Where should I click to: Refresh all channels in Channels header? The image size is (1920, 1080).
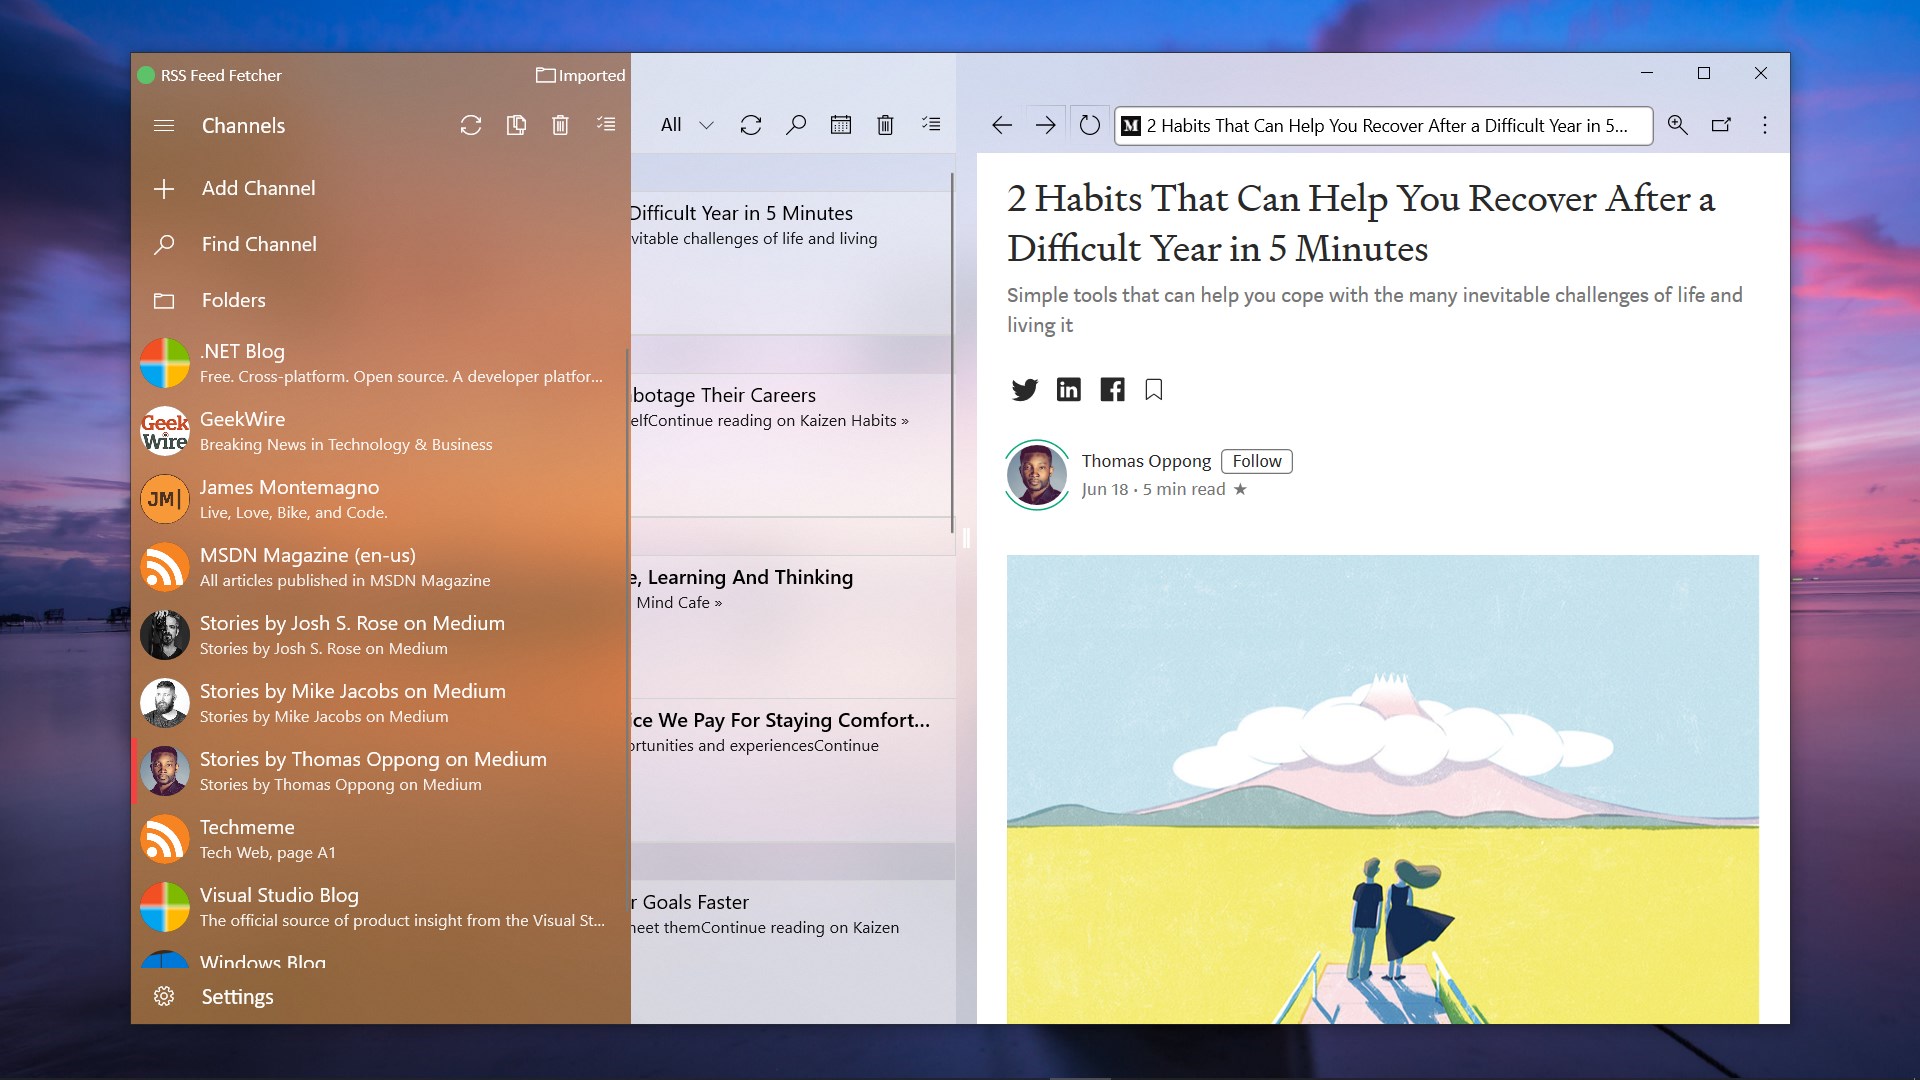coord(471,125)
